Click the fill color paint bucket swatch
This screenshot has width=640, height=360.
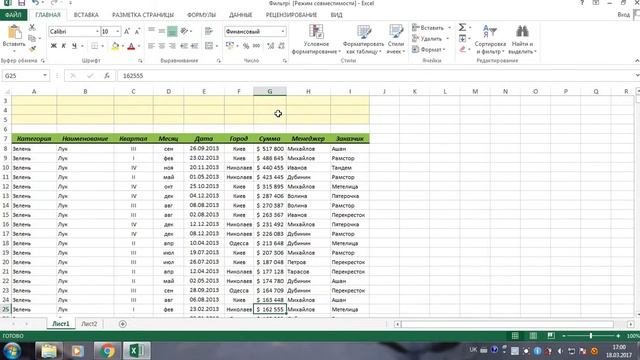tap(115, 46)
